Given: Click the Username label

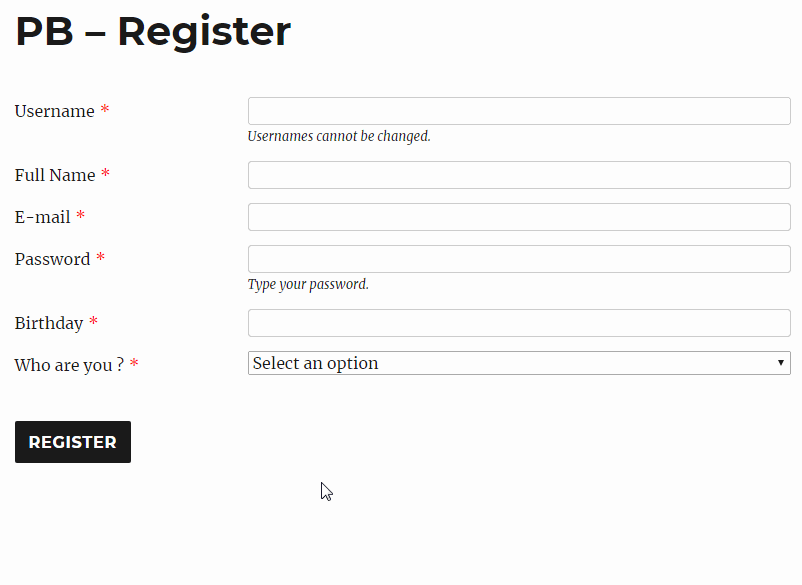Looking at the screenshot, I should point(54,111).
